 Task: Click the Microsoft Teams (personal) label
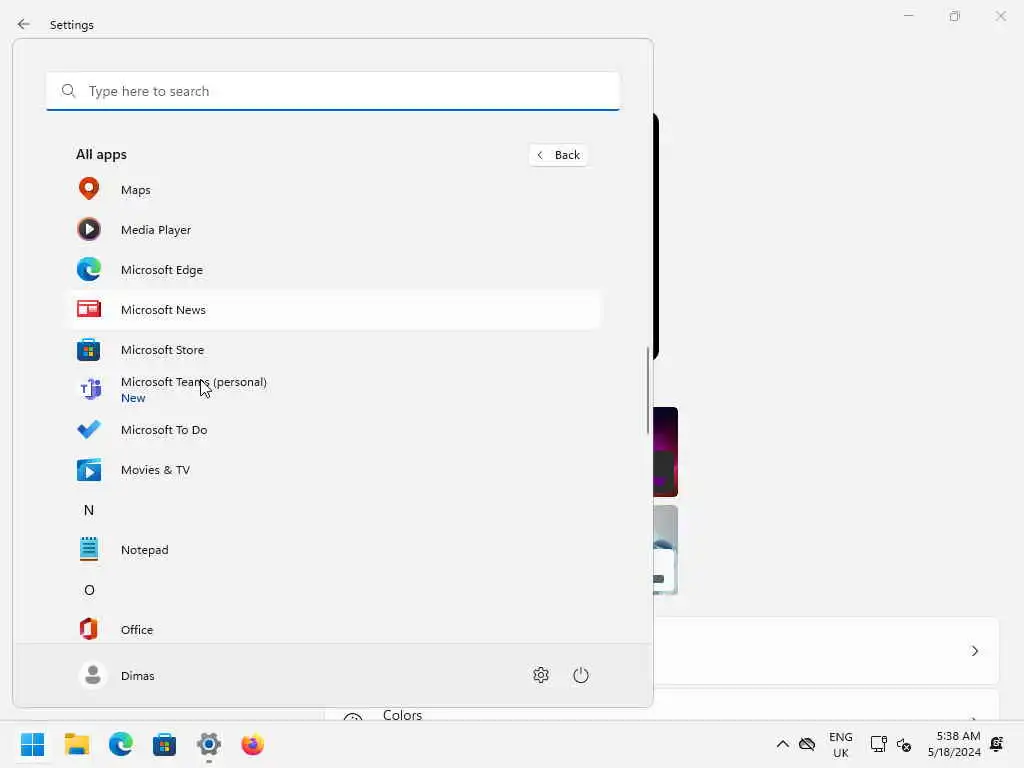[193, 381]
